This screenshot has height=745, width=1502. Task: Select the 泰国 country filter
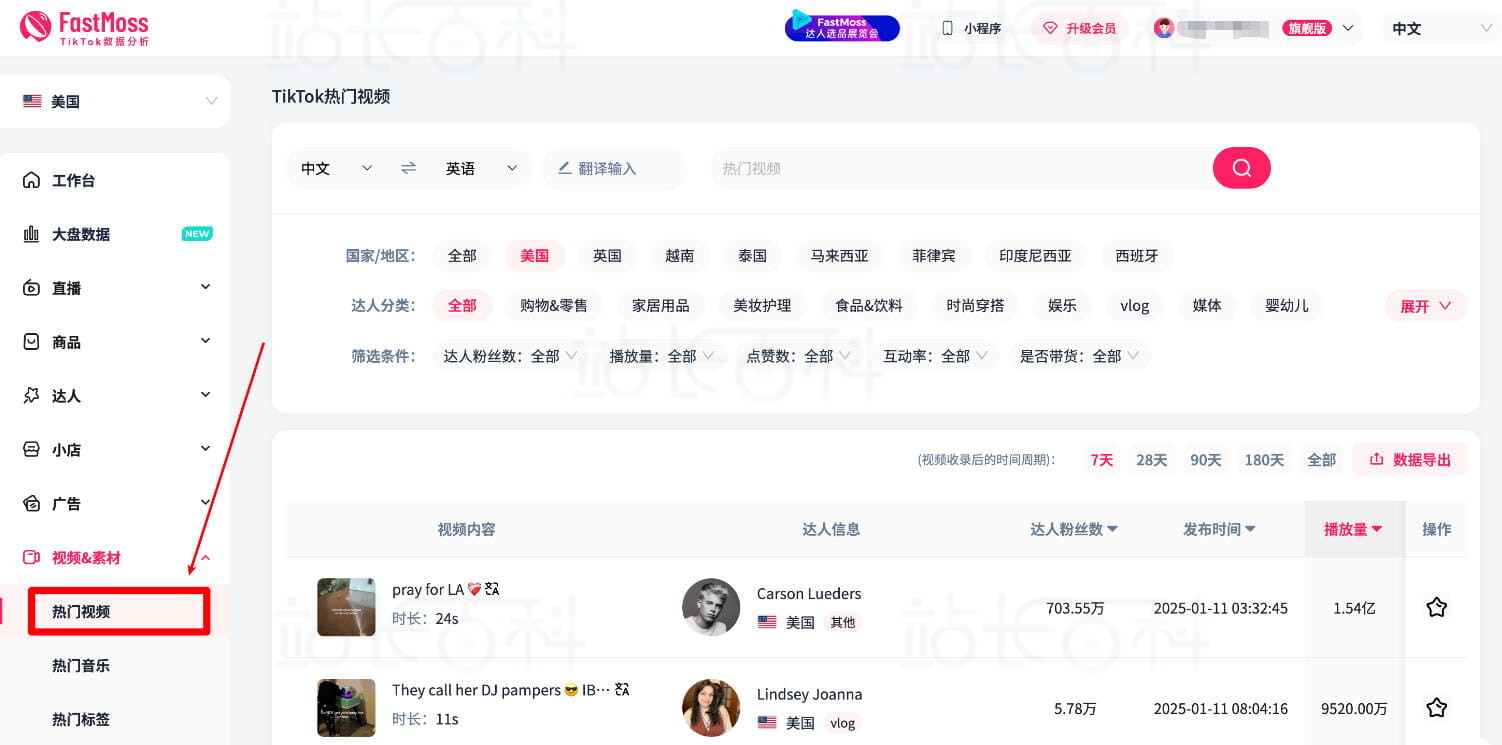tap(752, 256)
